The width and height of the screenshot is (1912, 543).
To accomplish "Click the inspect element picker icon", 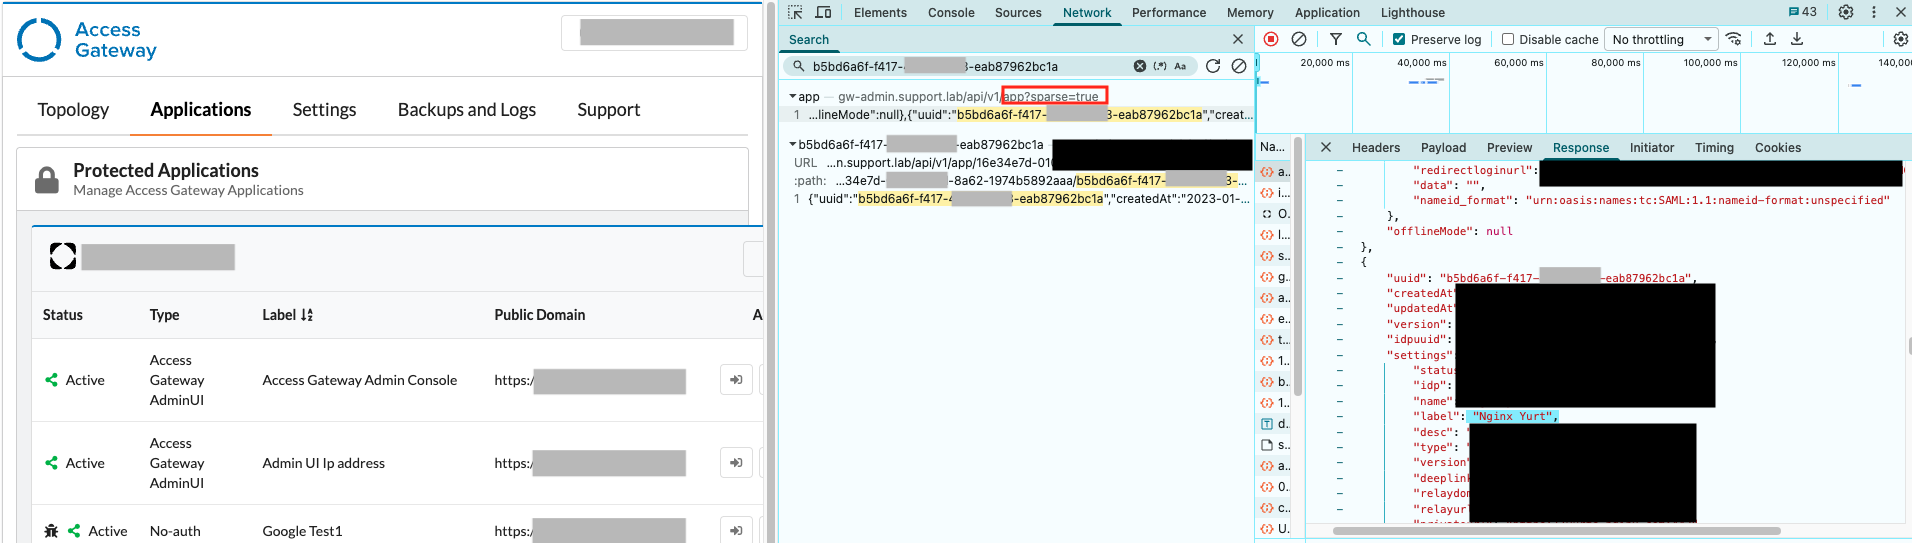I will (x=795, y=12).
